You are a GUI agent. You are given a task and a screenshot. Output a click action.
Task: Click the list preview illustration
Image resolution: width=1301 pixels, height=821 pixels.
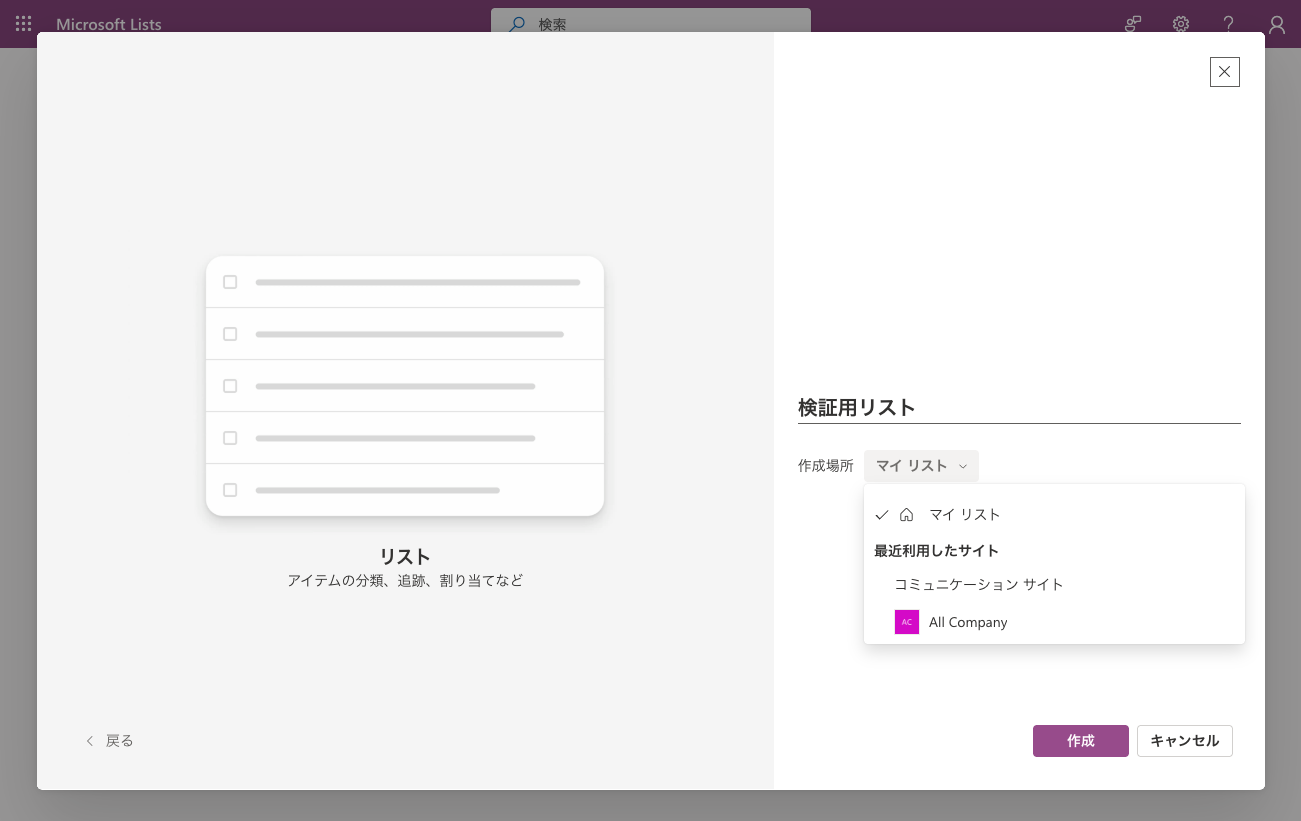point(405,386)
